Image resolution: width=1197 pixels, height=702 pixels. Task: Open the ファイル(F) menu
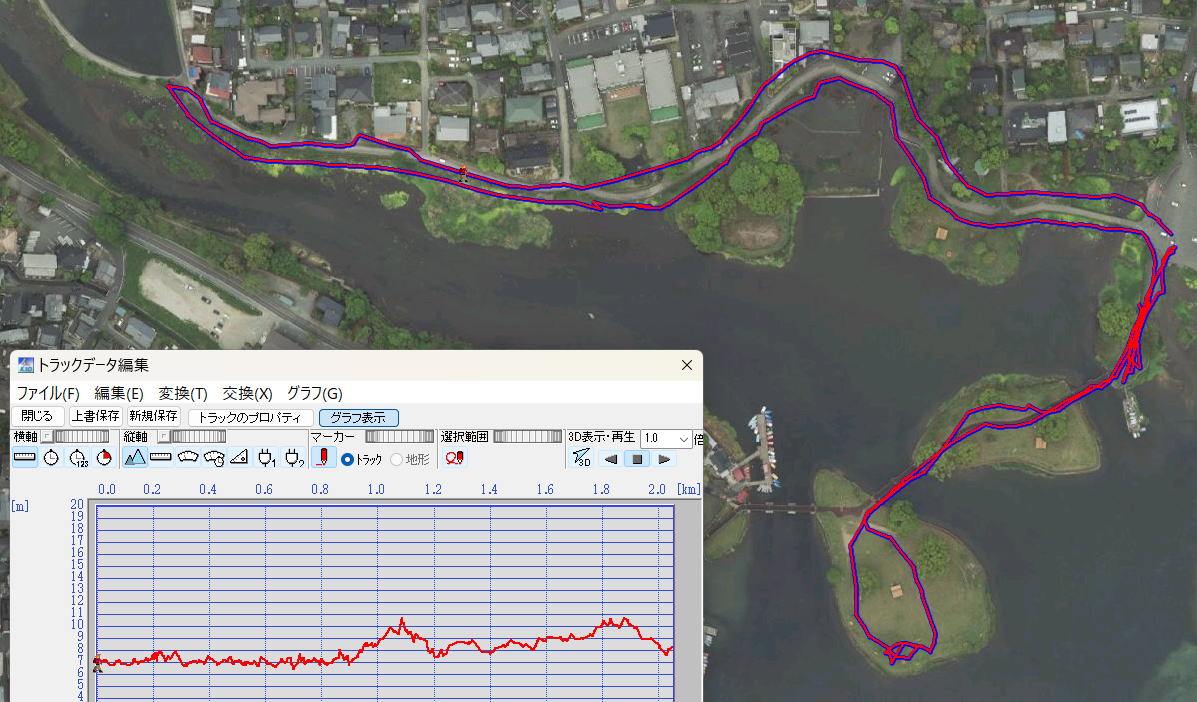point(48,393)
